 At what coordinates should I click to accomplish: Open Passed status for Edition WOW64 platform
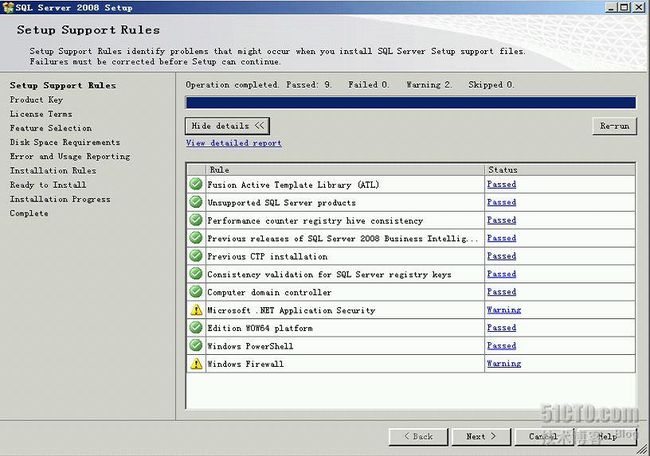502,328
